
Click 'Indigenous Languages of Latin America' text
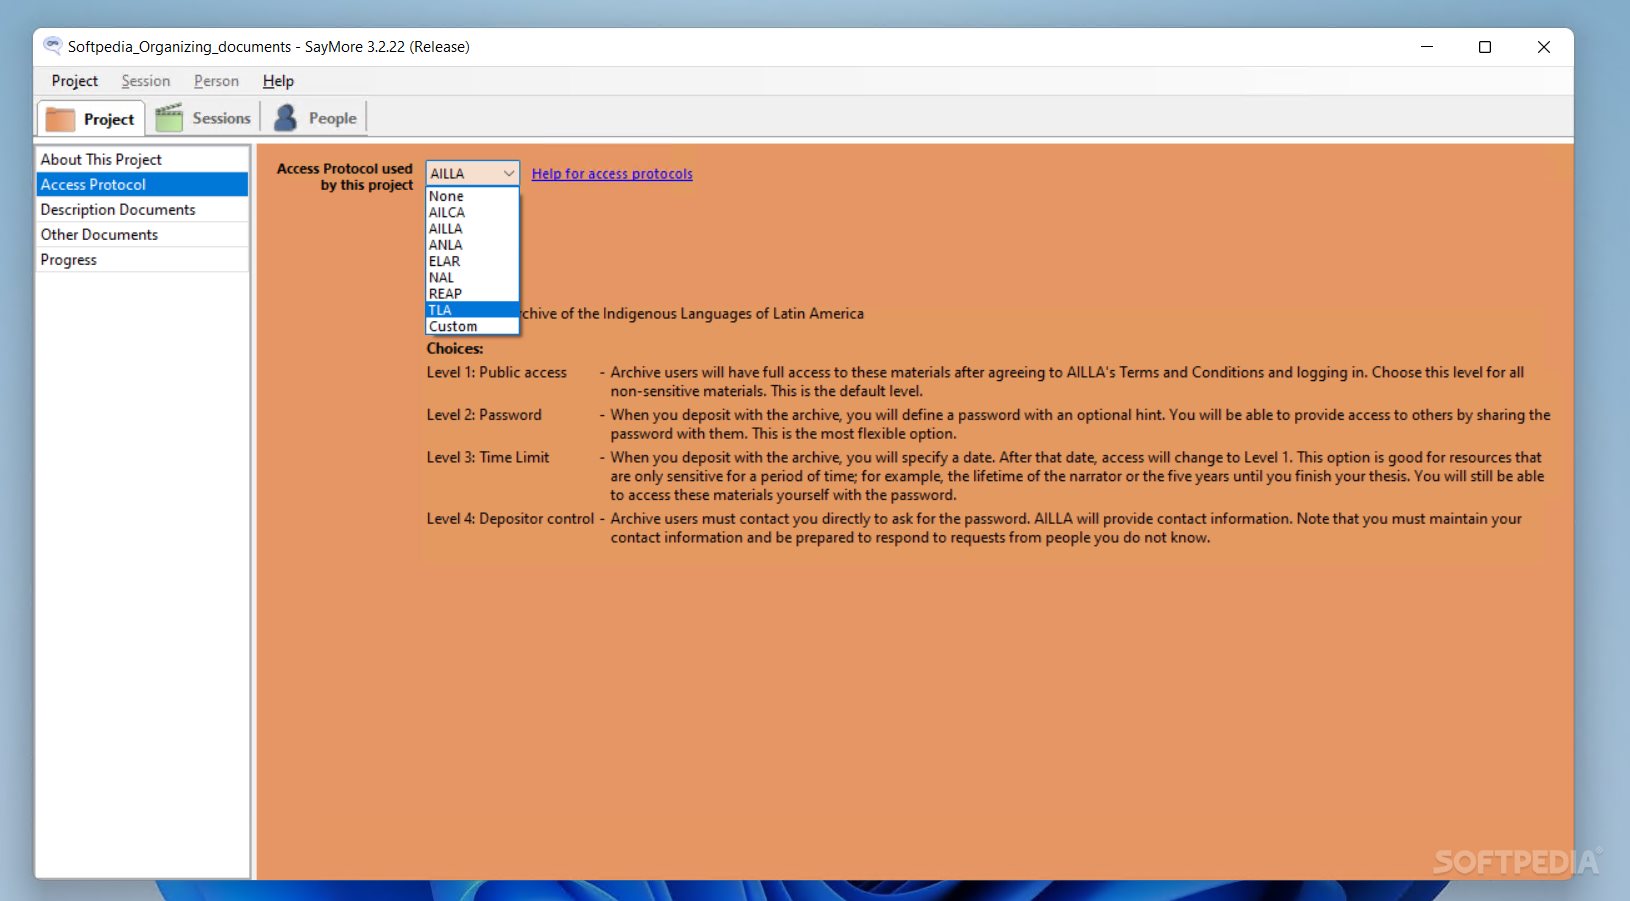(x=733, y=314)
